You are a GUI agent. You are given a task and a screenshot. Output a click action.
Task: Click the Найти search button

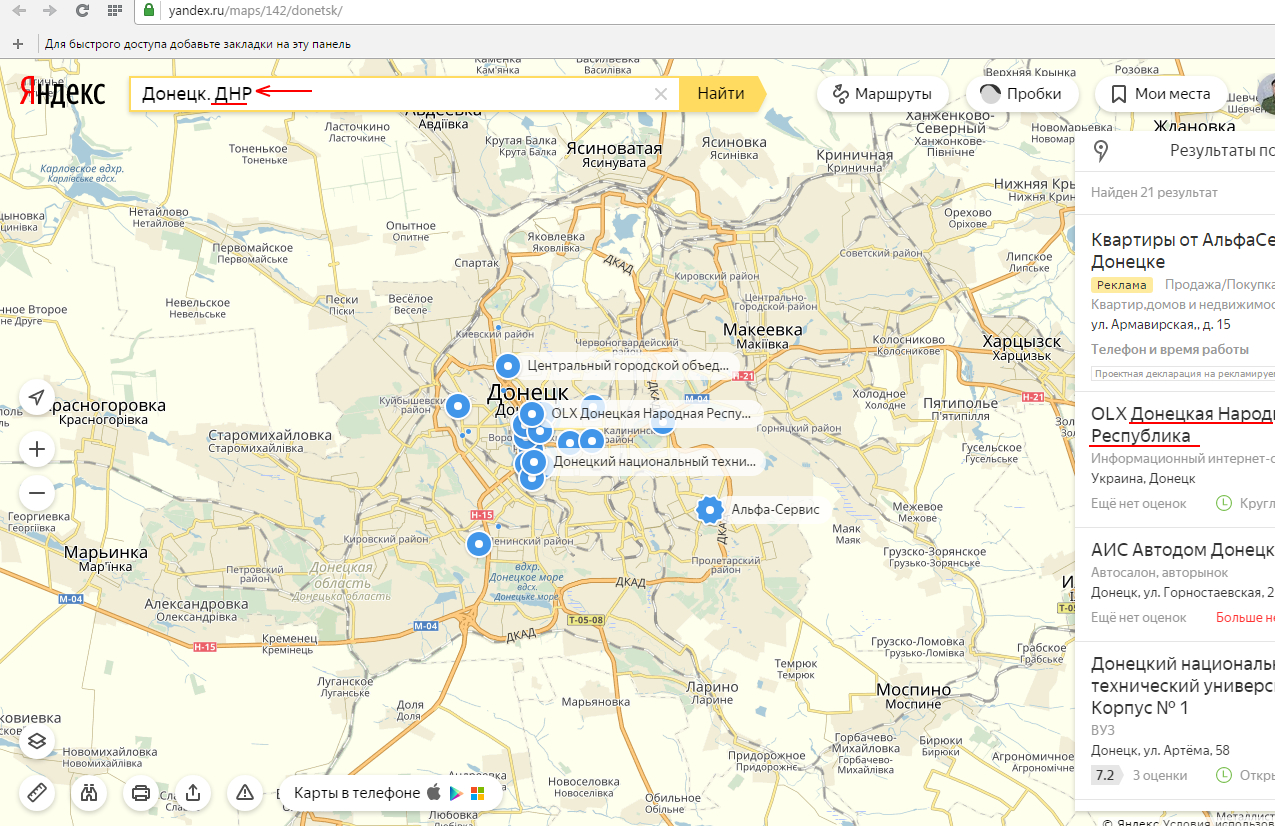pyautogui.click(x=722, y=94)
